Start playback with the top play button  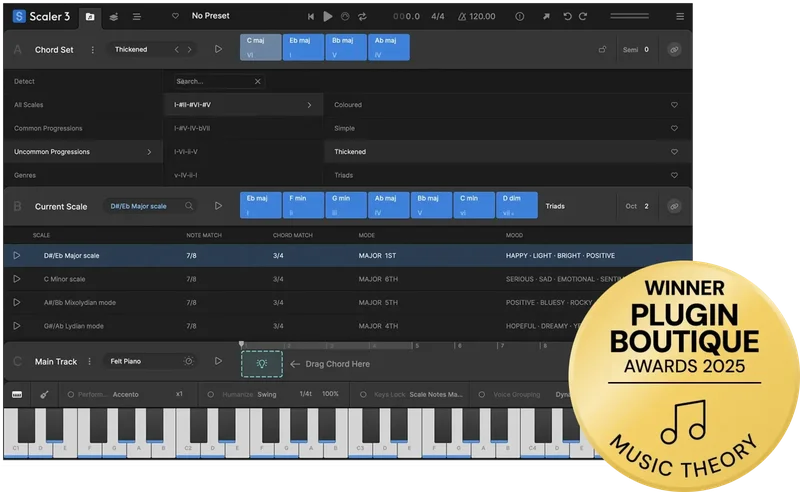(328, 16)
